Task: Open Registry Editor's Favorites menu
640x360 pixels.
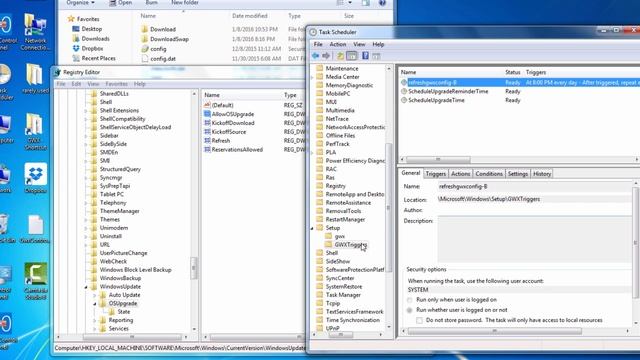Action: (x=116, y=84)
